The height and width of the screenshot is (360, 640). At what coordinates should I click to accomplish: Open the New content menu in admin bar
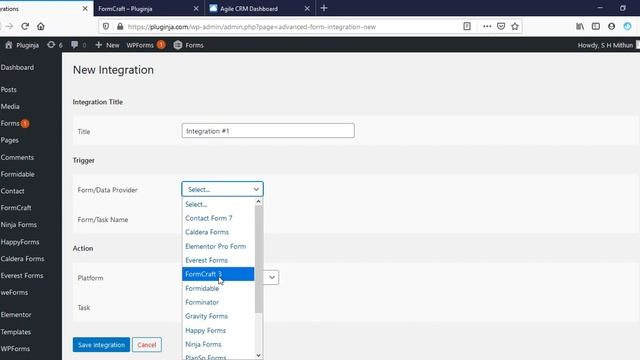(x=107, y=45)
